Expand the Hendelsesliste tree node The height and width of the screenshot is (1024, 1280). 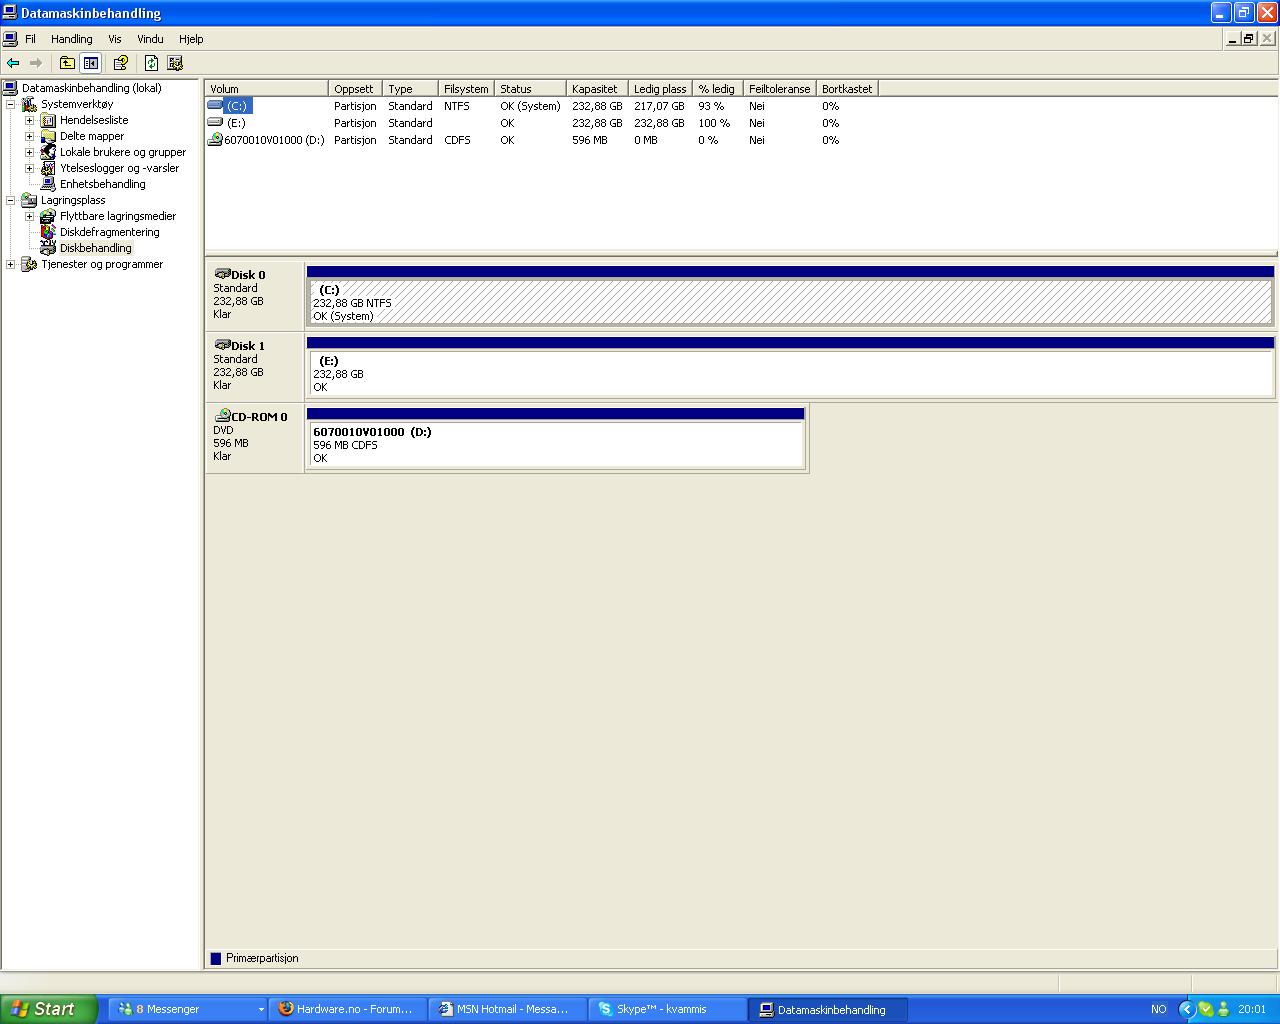point(30,120)
